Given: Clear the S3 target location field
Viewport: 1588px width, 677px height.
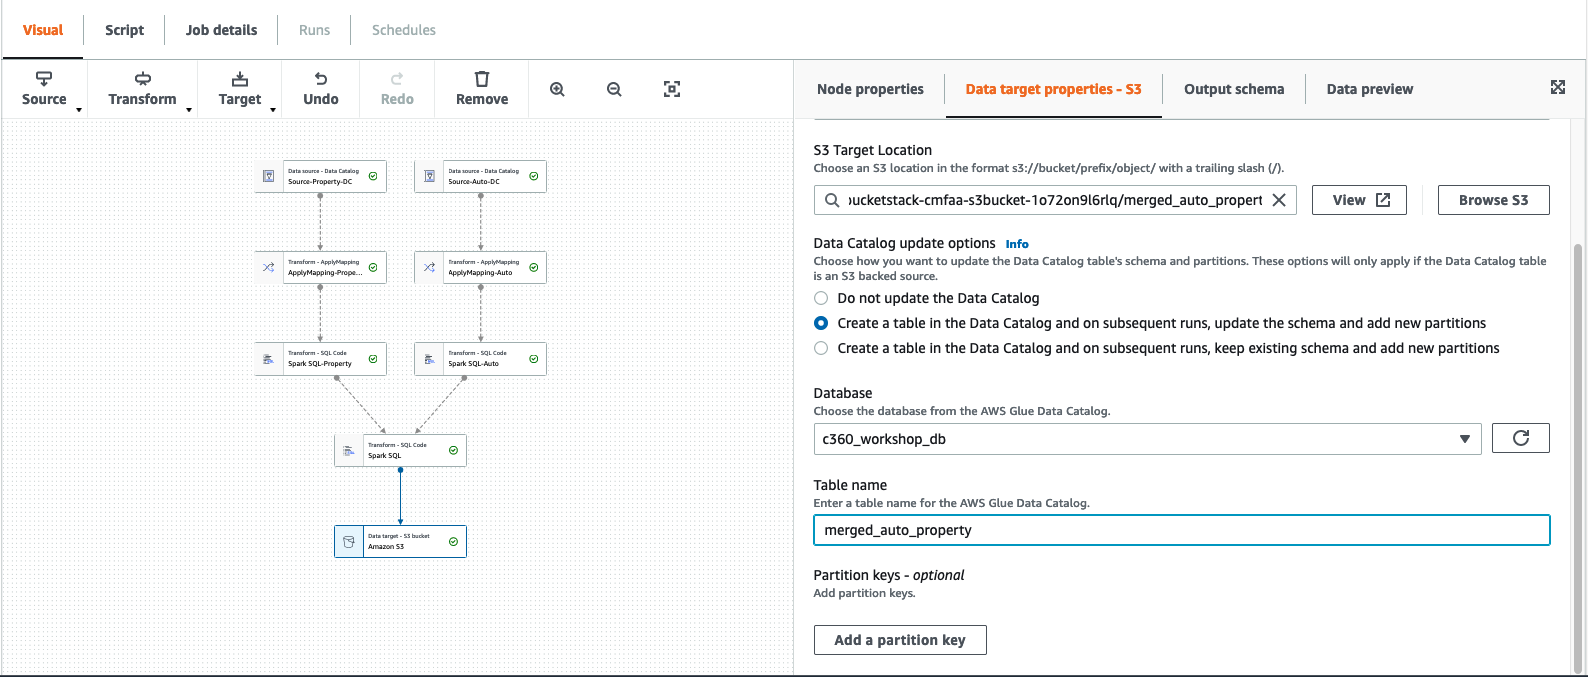Looking at the screenshot, I should tap(1278, 200).
